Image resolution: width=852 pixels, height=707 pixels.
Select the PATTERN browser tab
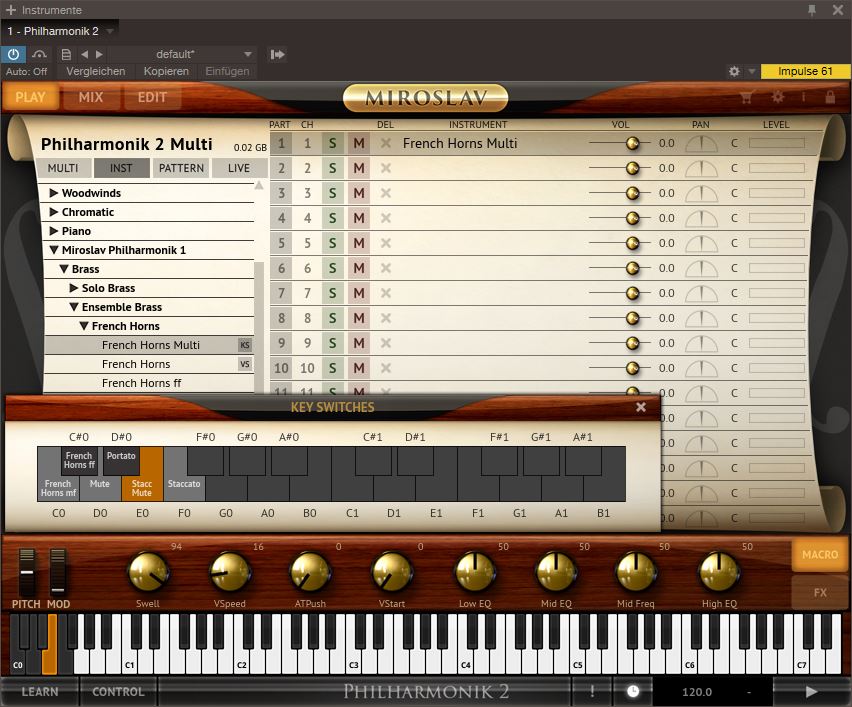pyautogui.click(x=181, y=168)
